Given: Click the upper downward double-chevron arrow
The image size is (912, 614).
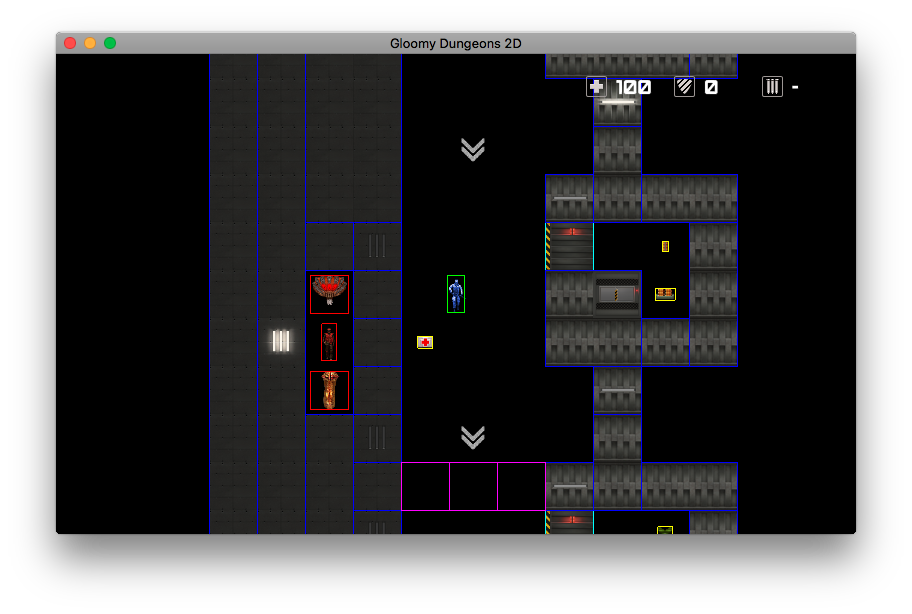Looking at the screenshot, I should (473, 149).
